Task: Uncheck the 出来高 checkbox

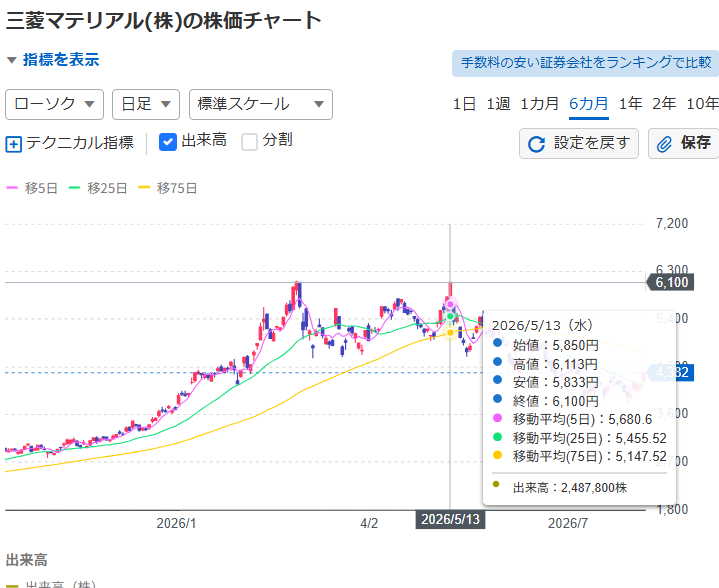Action: (168, 142)
